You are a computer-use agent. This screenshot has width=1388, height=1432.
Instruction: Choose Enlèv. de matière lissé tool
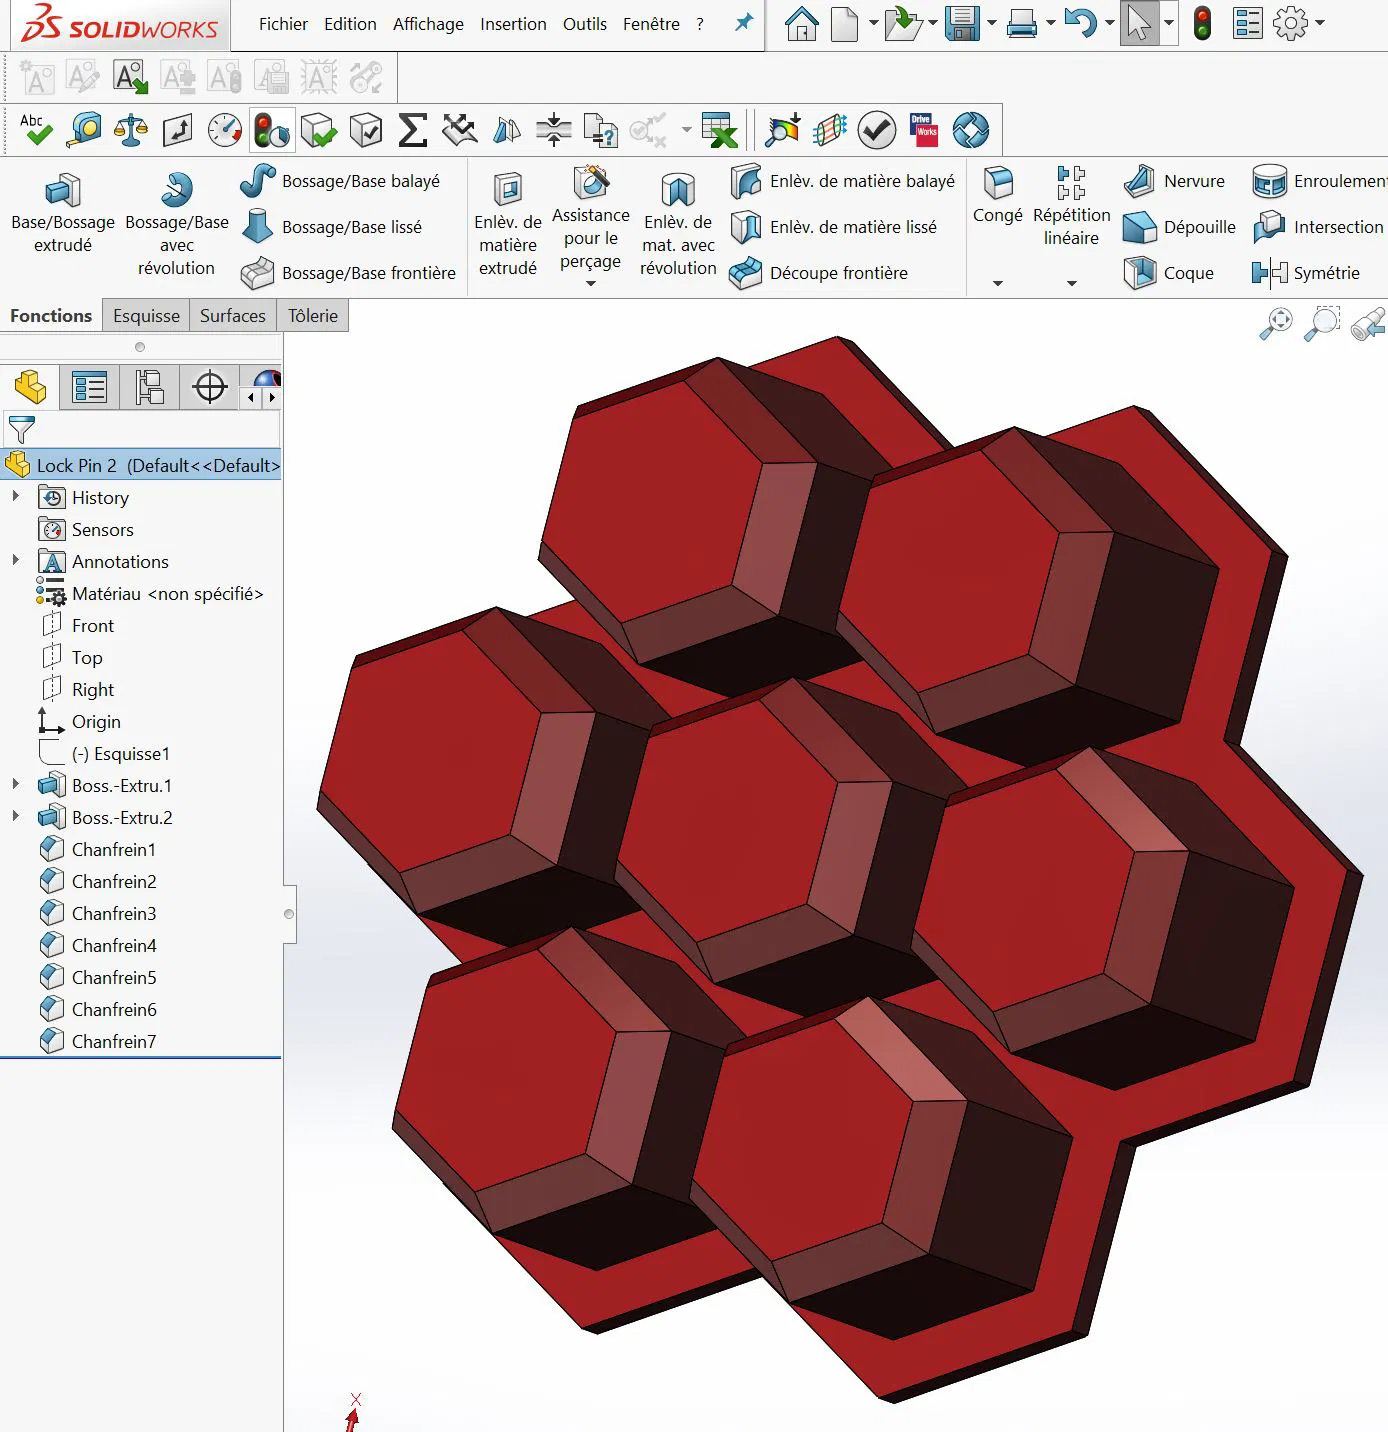click(x=833, y=227)
